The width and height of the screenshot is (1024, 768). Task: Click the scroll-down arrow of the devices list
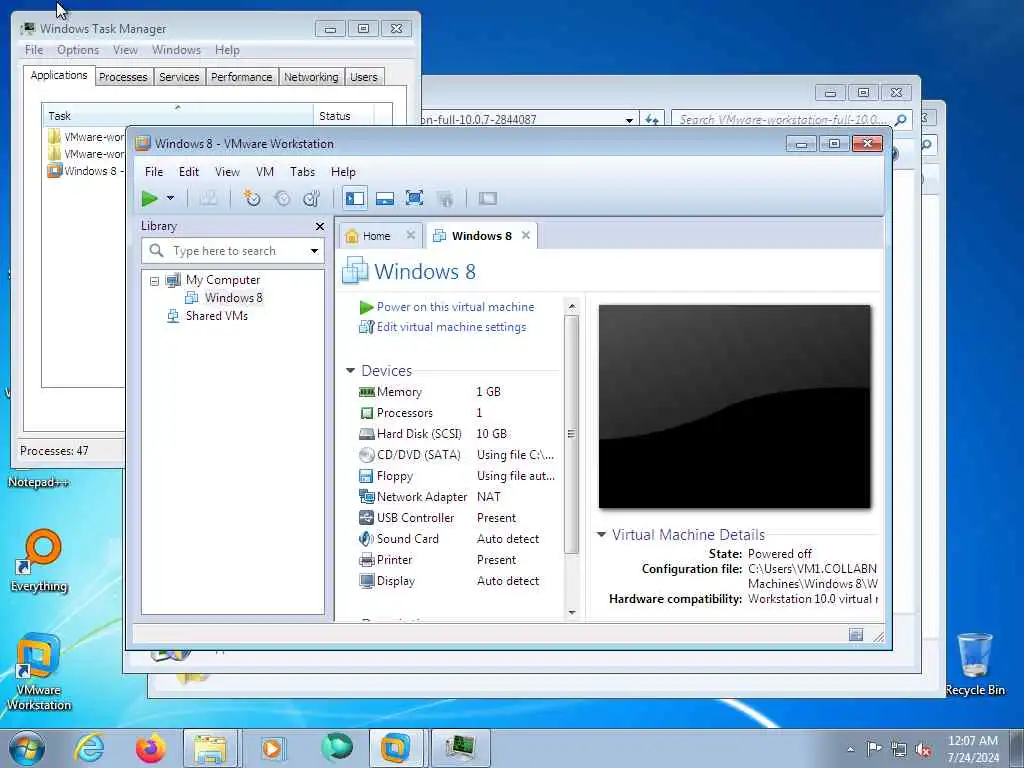572,612
